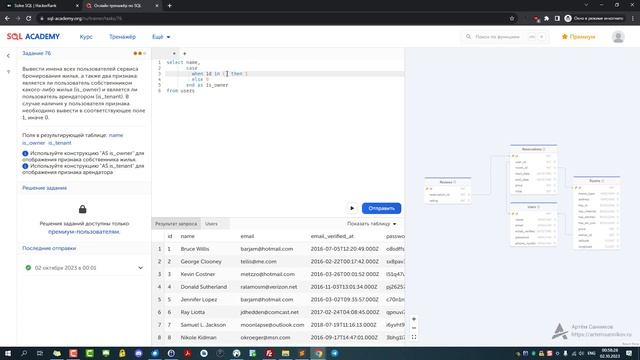Image resolution: width=640 pixels, height=360 pixels.
Task: Open the SQL Academy logo home link
Action: [33, 37]
